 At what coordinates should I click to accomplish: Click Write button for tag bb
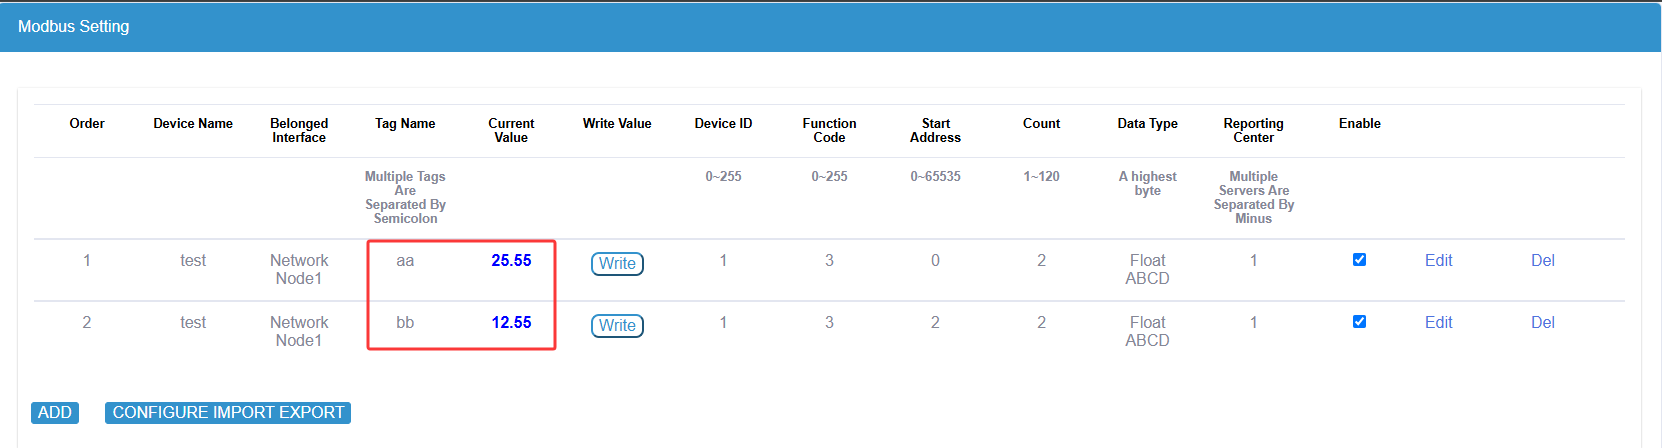point(617,325)
